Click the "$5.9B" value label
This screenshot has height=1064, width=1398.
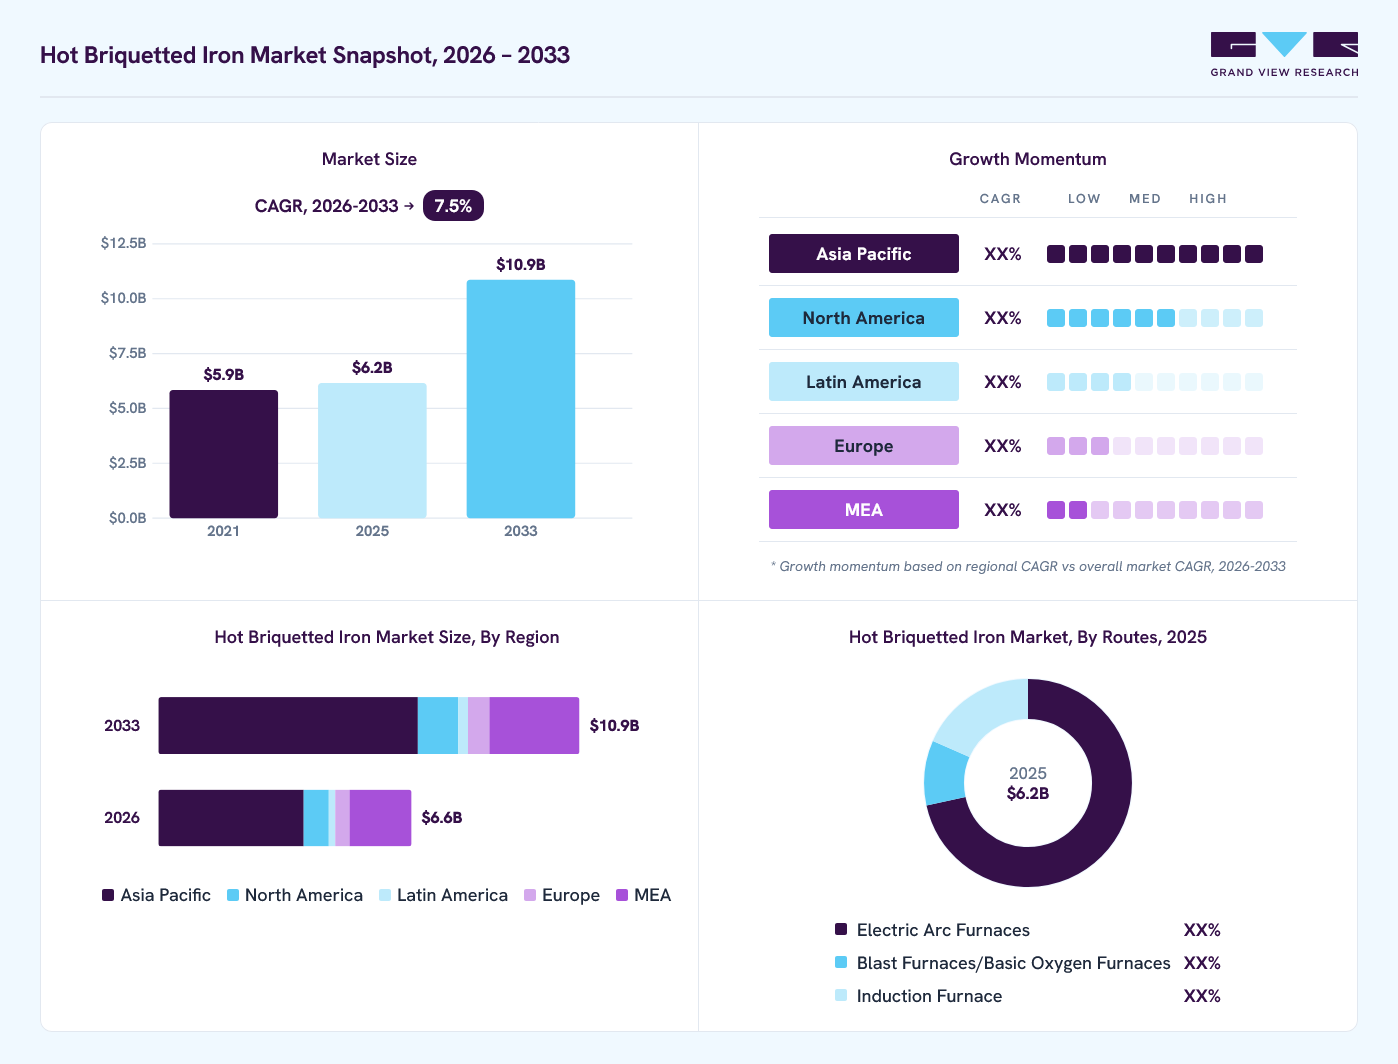pos(224,375)
